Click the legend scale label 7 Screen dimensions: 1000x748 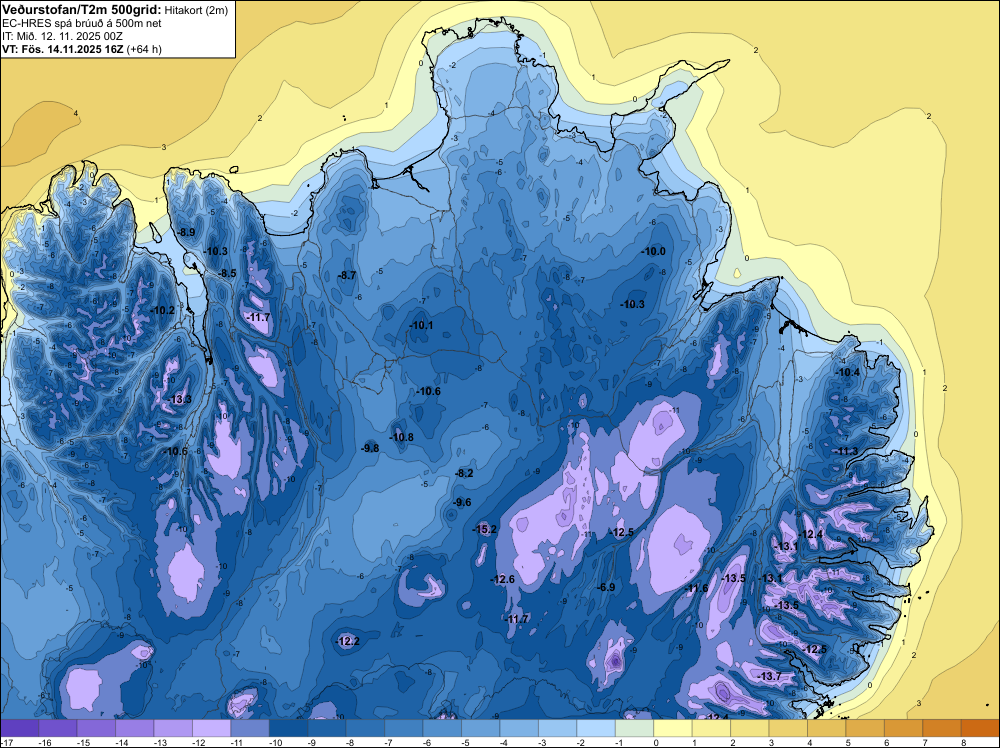point(925,742)
